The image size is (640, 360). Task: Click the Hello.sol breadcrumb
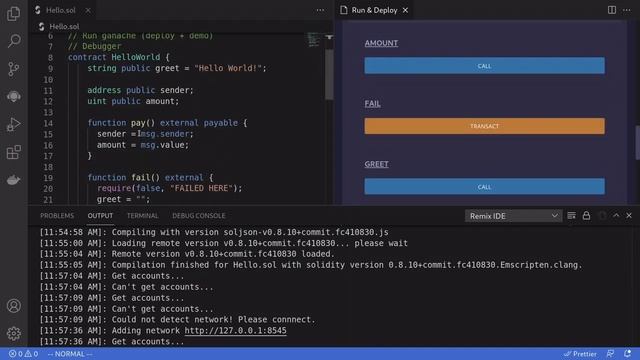pyautogui.click(x=64, y=27)
